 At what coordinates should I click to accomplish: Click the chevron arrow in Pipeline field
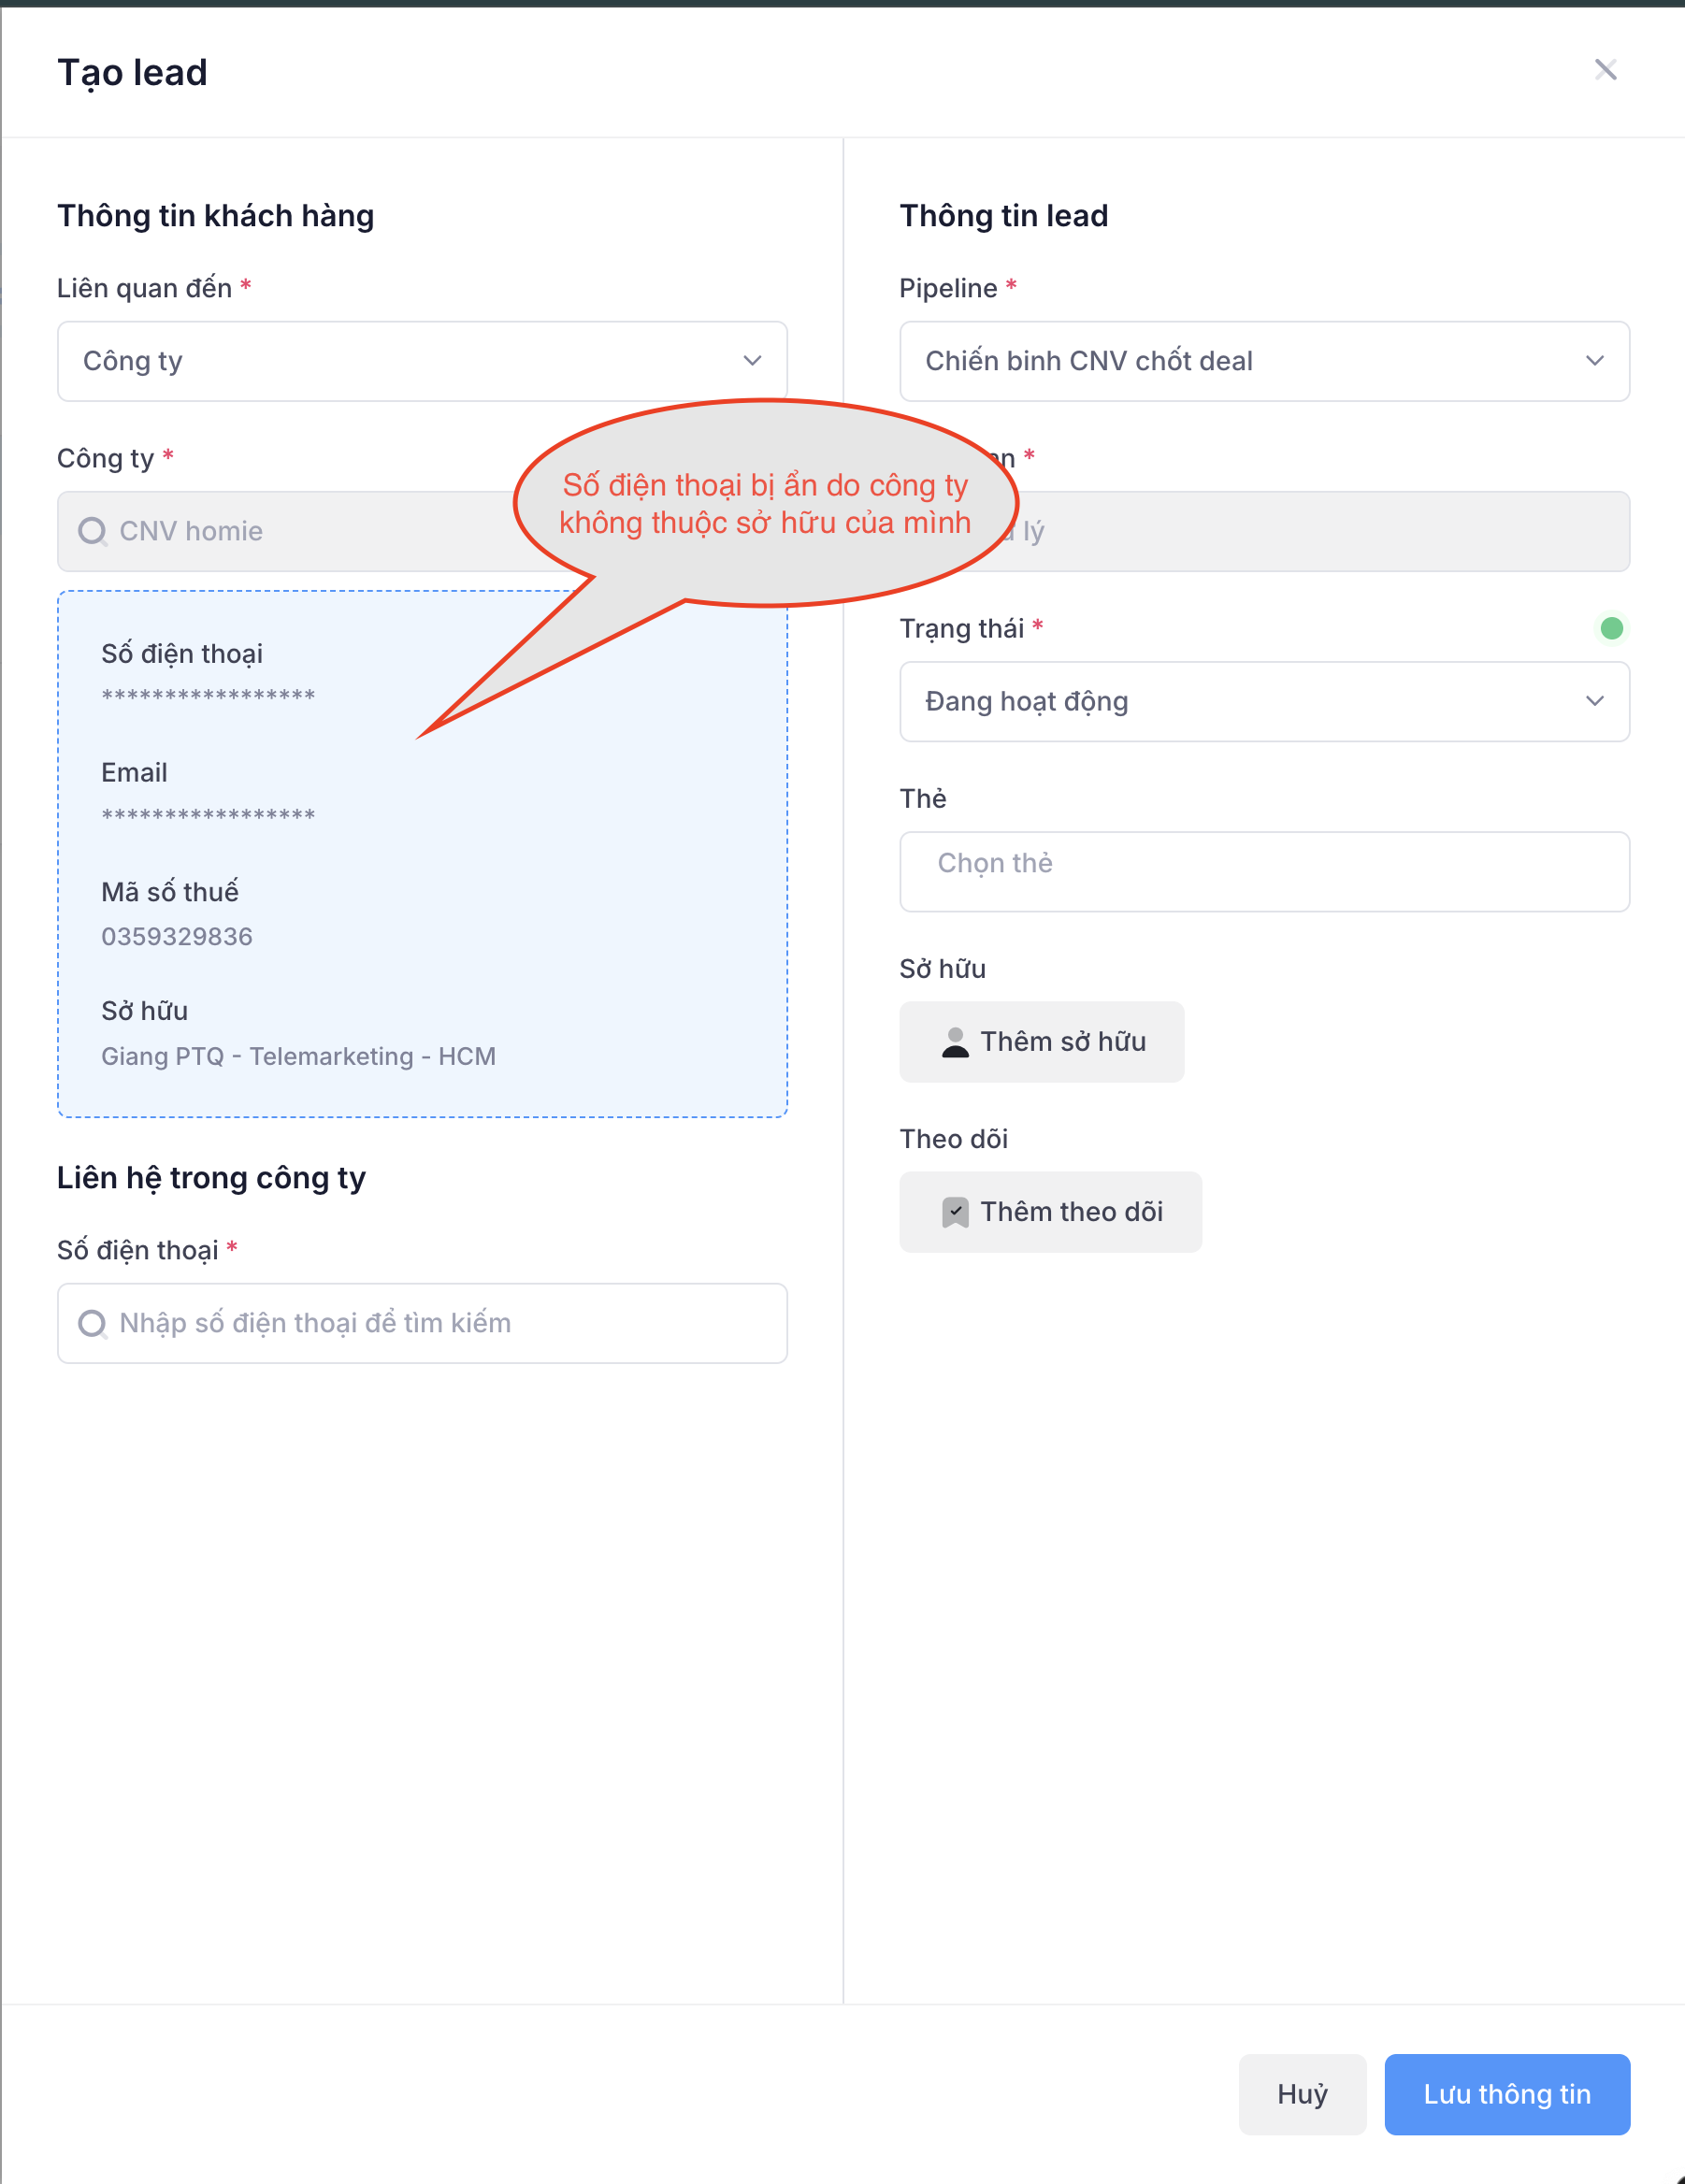(x=1594, y=361)
